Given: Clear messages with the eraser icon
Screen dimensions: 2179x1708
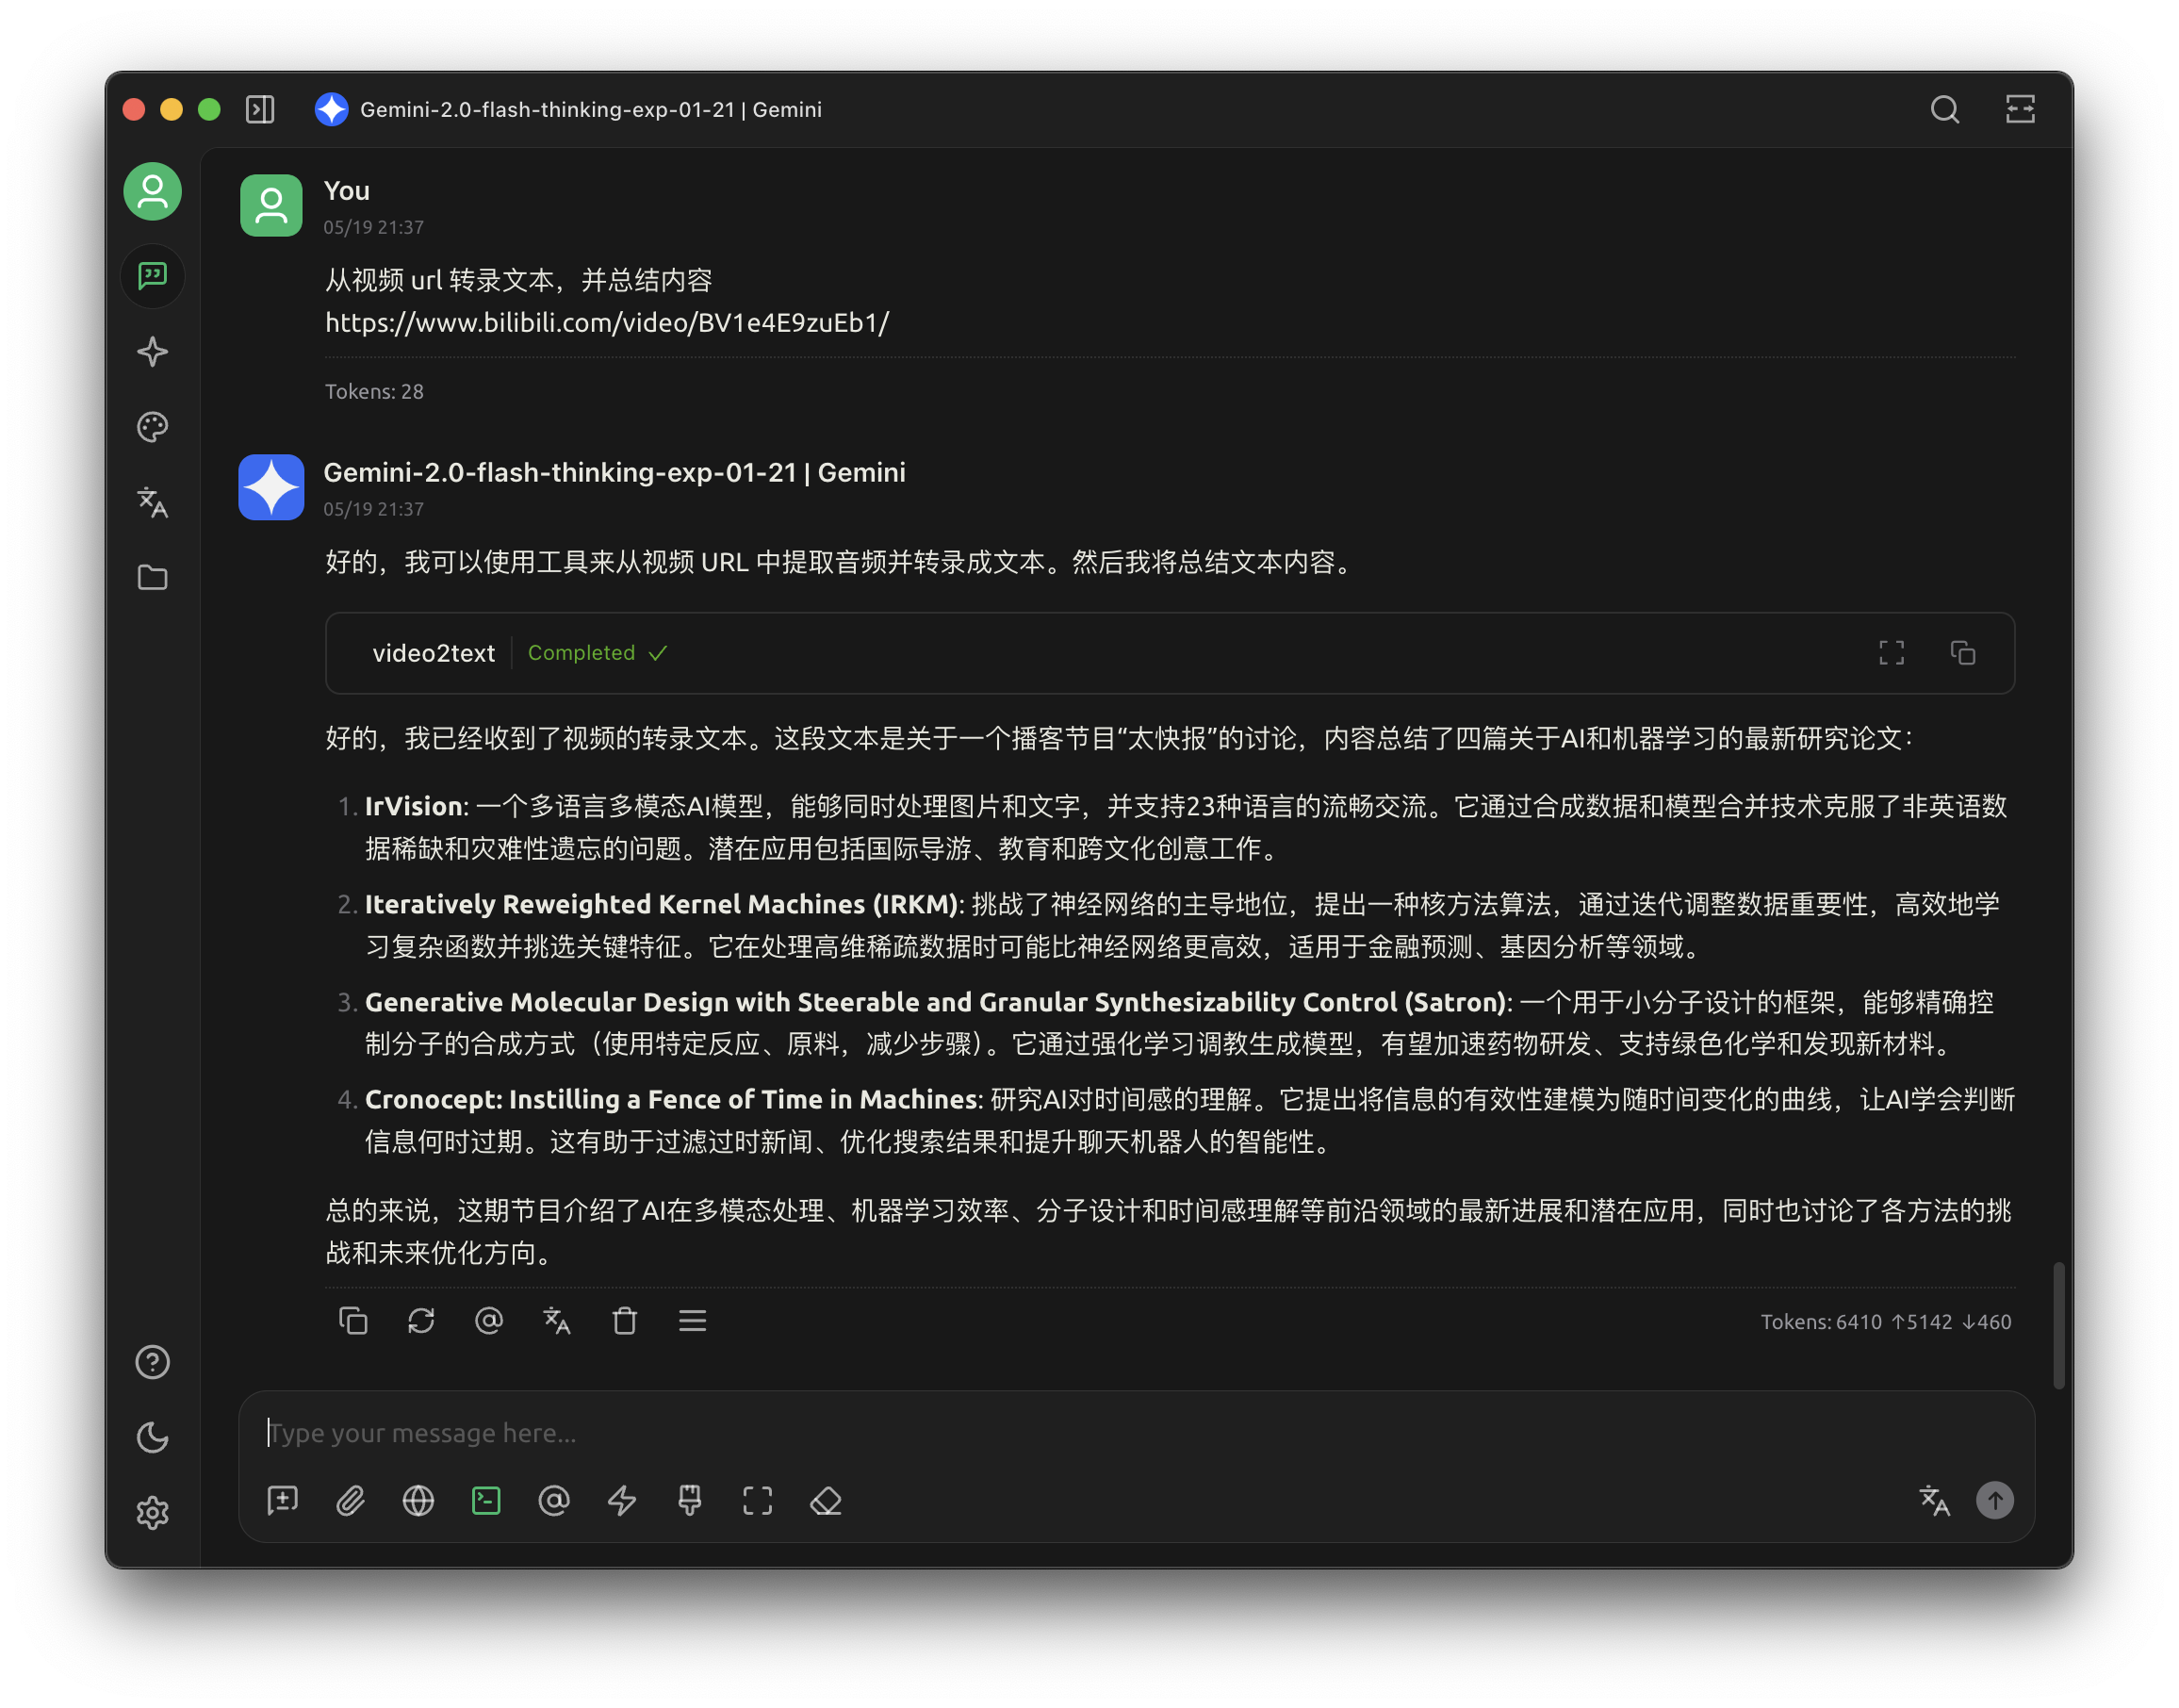Looking at the screenshot, I should tap(825, 1500).
